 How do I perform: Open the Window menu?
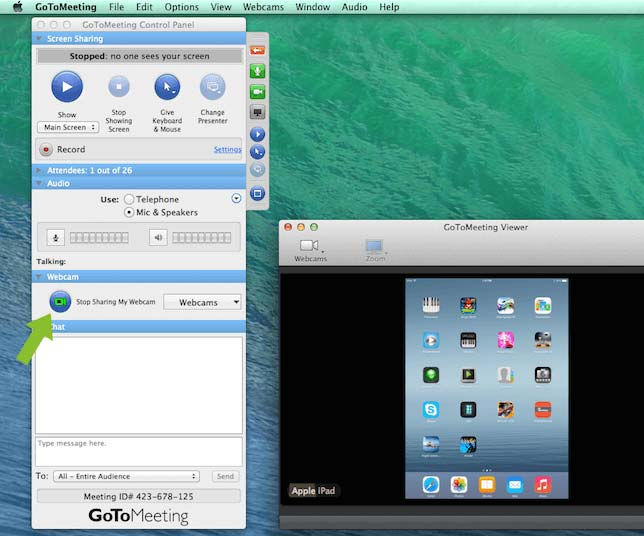pyautogui.click(x=313, y=7)
